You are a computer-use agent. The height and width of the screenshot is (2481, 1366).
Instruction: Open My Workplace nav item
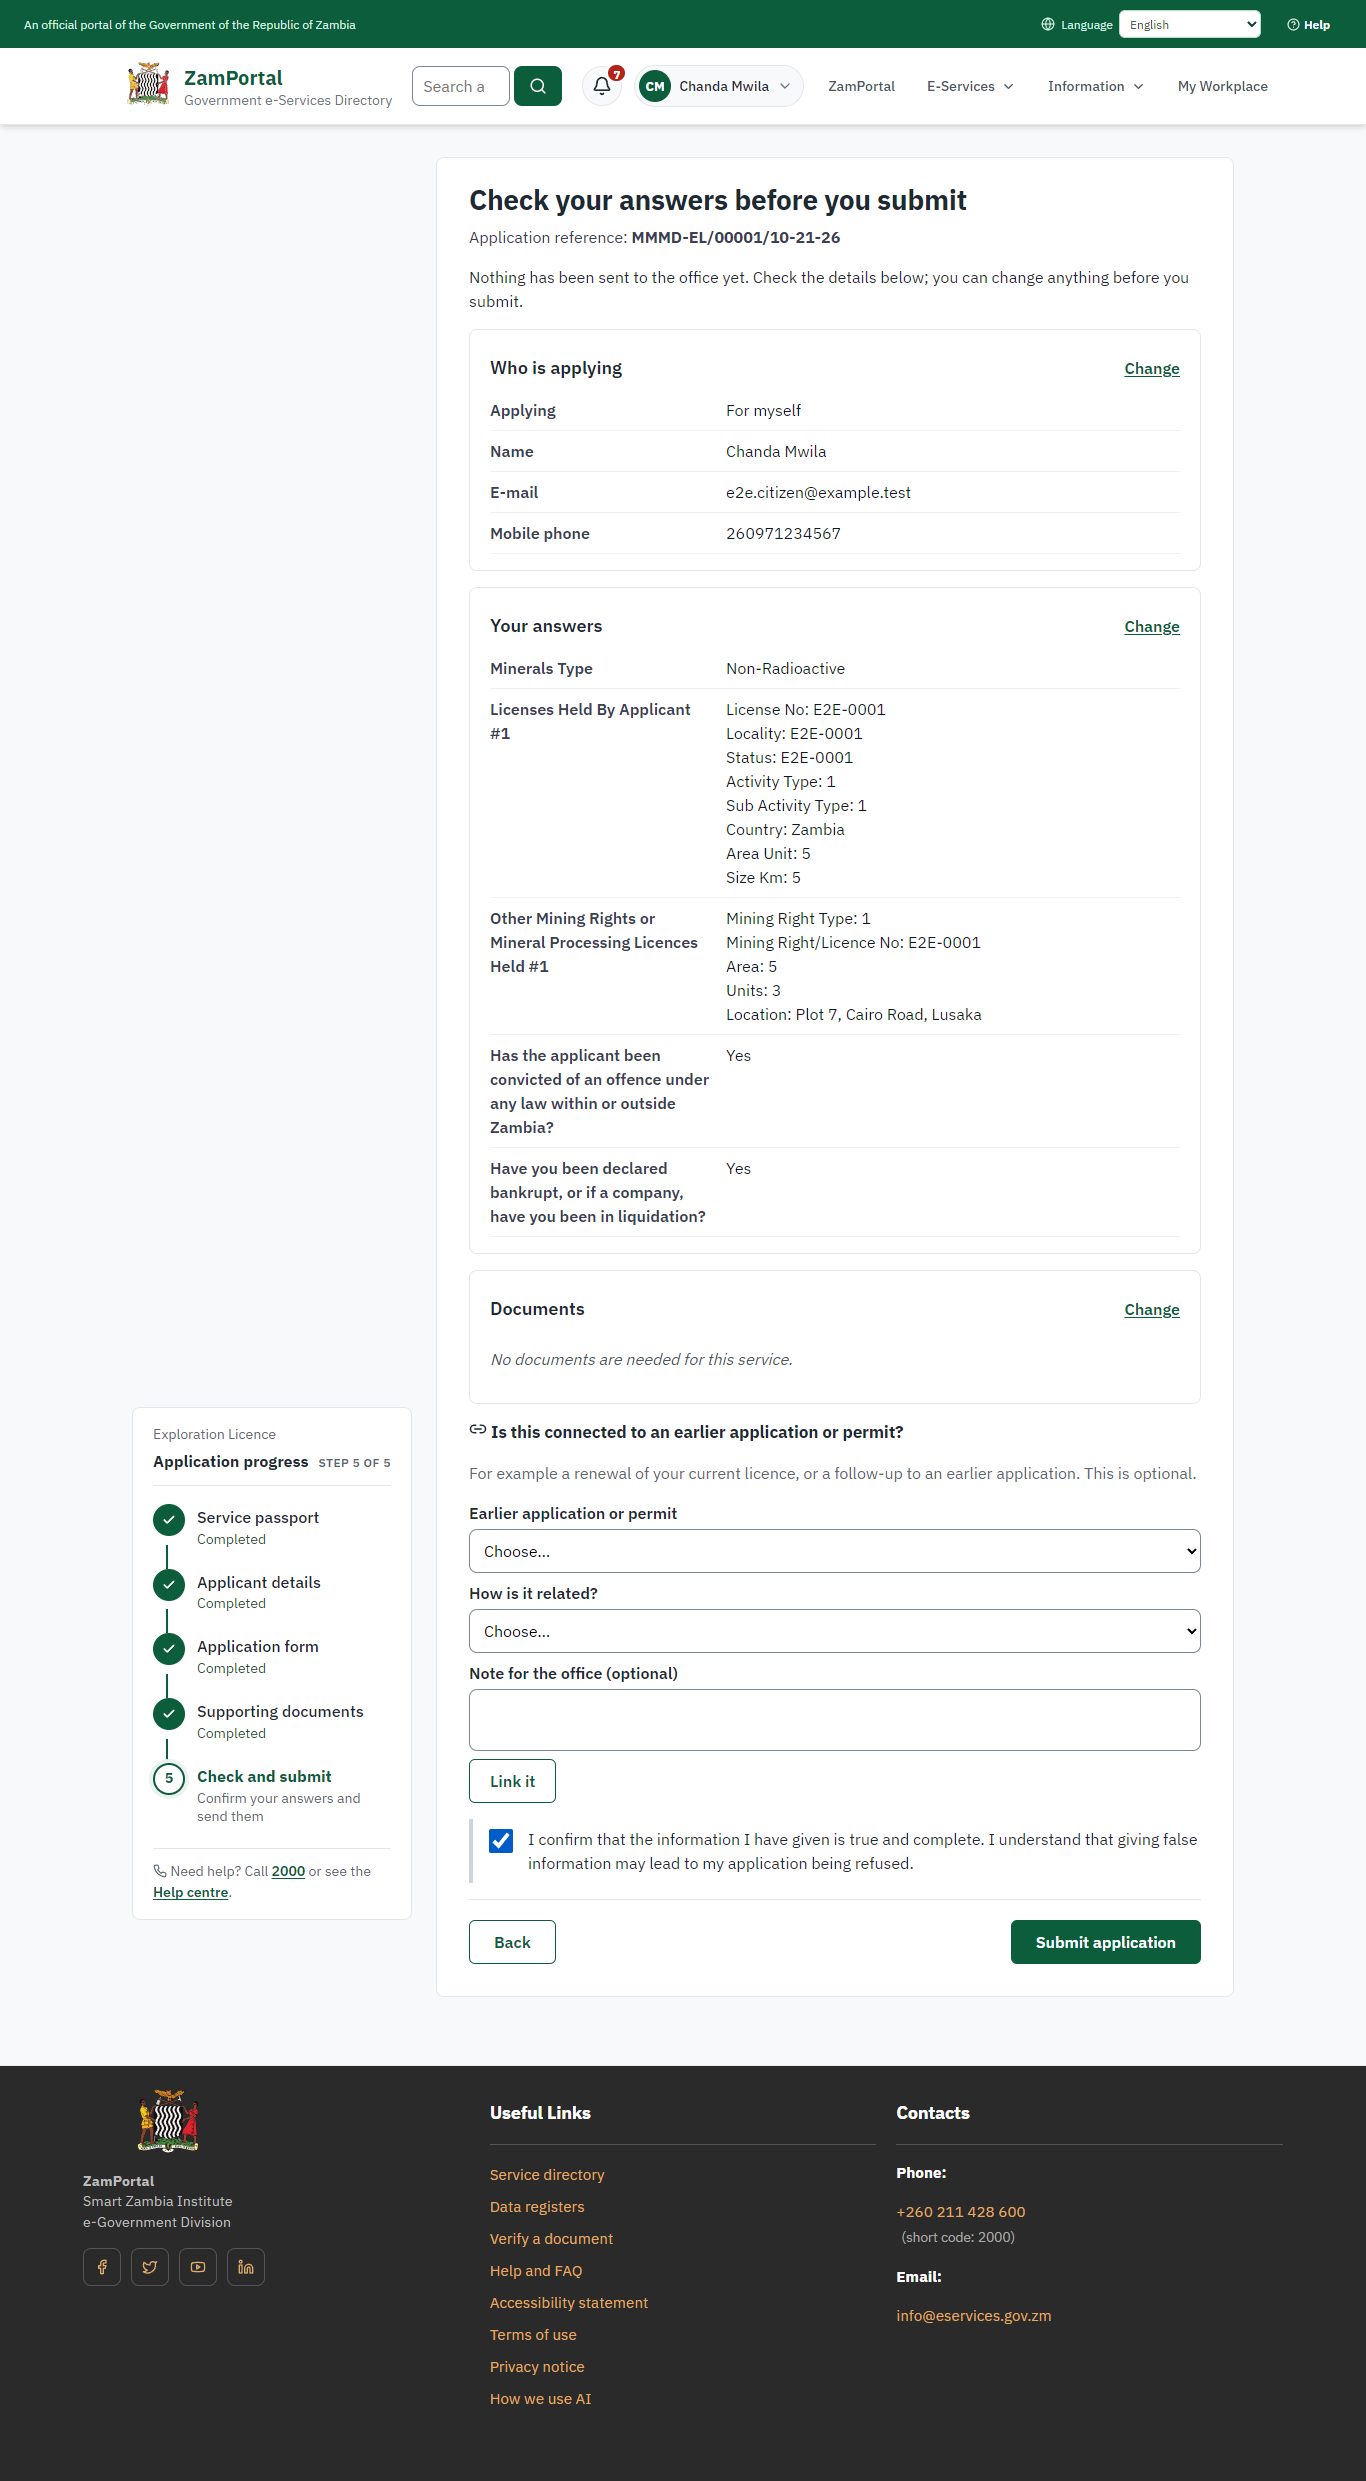coord(1222,86)
